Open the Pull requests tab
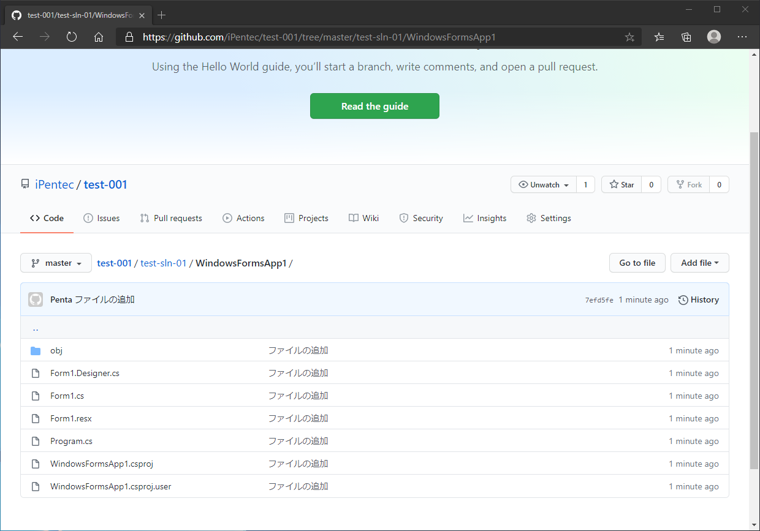 [x=171, y=218]
